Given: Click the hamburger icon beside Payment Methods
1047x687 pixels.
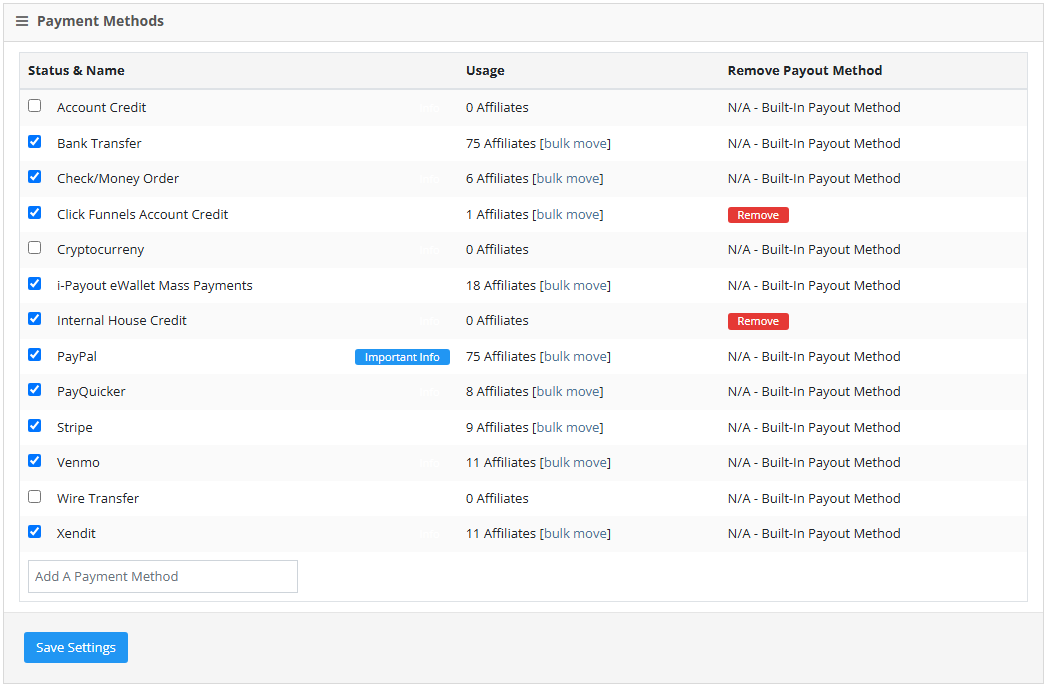Looking at the screenshot, I should click(22, 21).
